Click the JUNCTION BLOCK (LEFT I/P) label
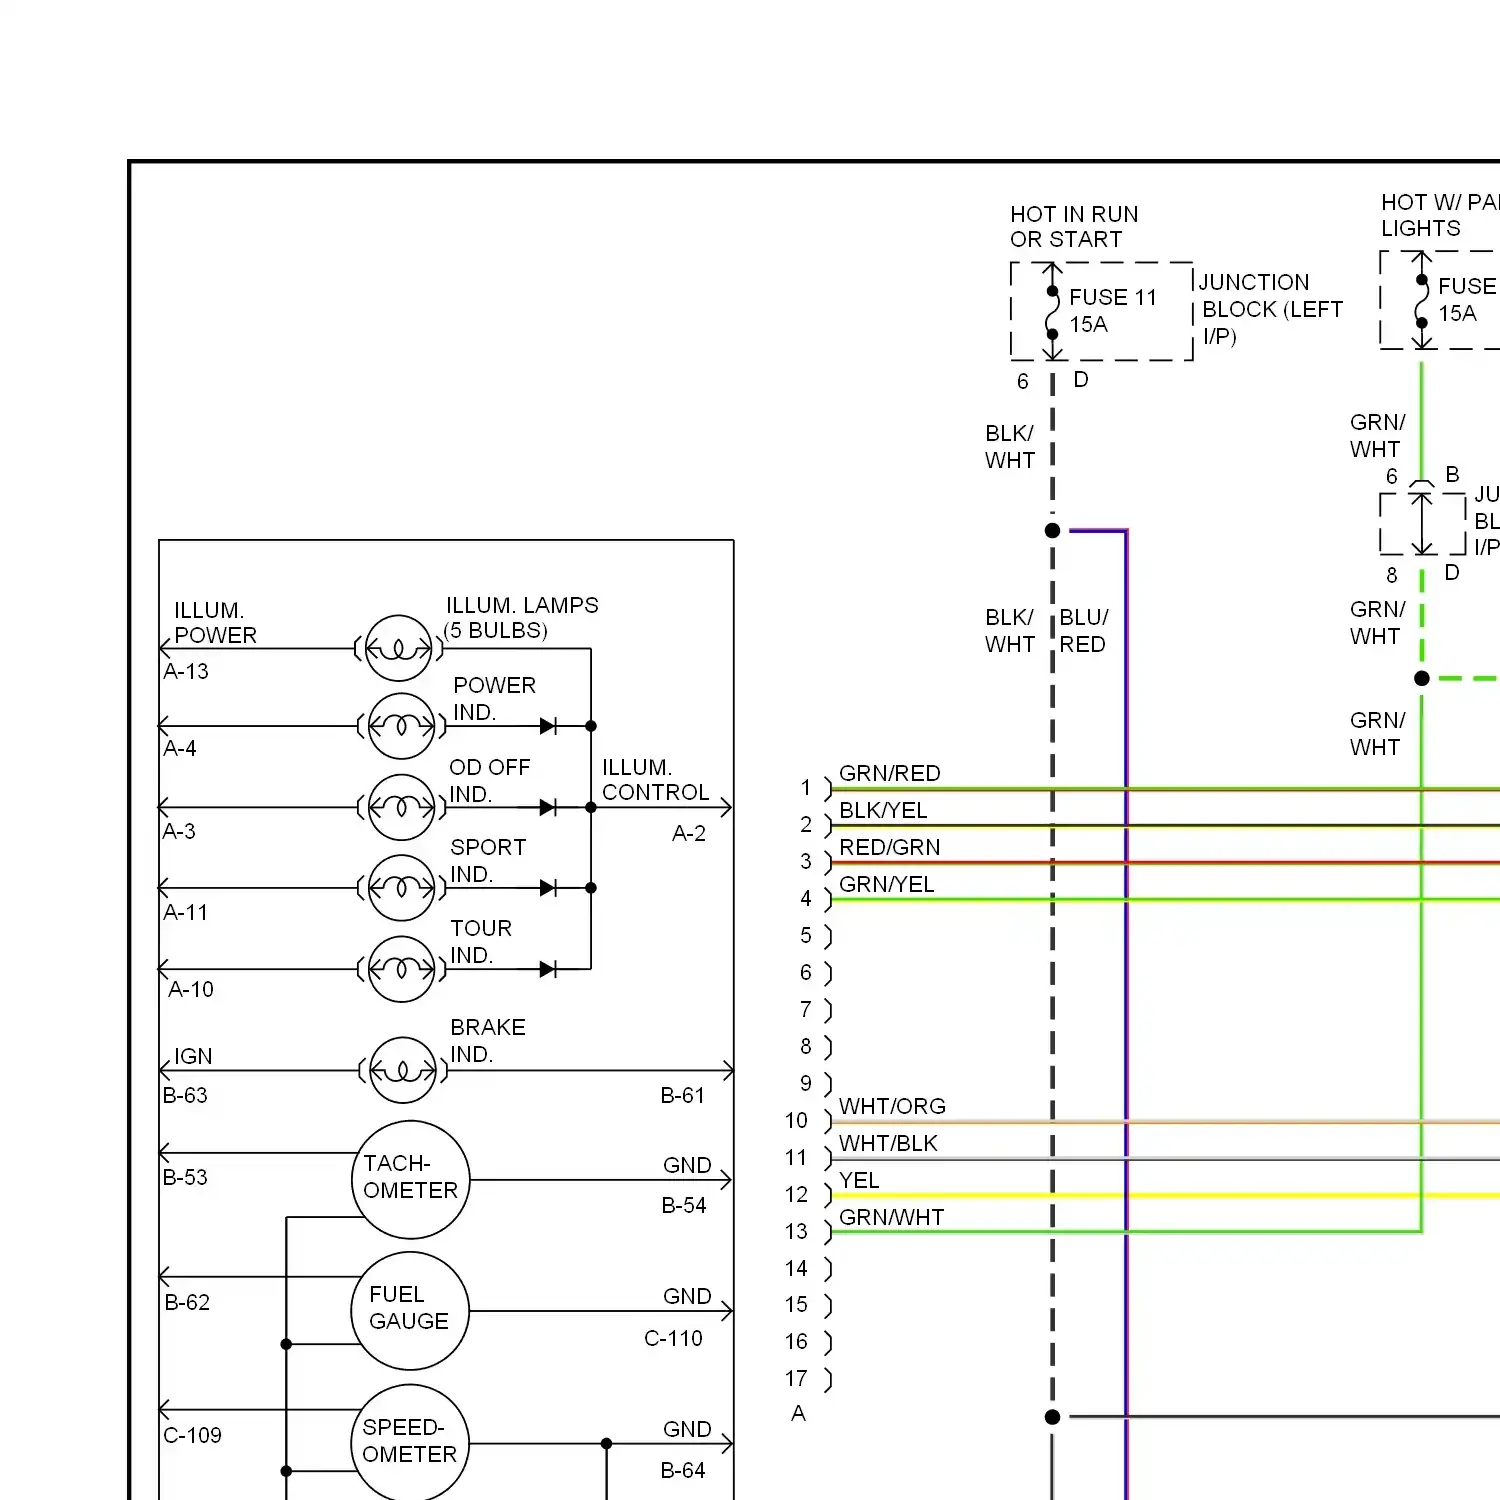The width and height of the screenshot is (1500, 1500). 1272,309
